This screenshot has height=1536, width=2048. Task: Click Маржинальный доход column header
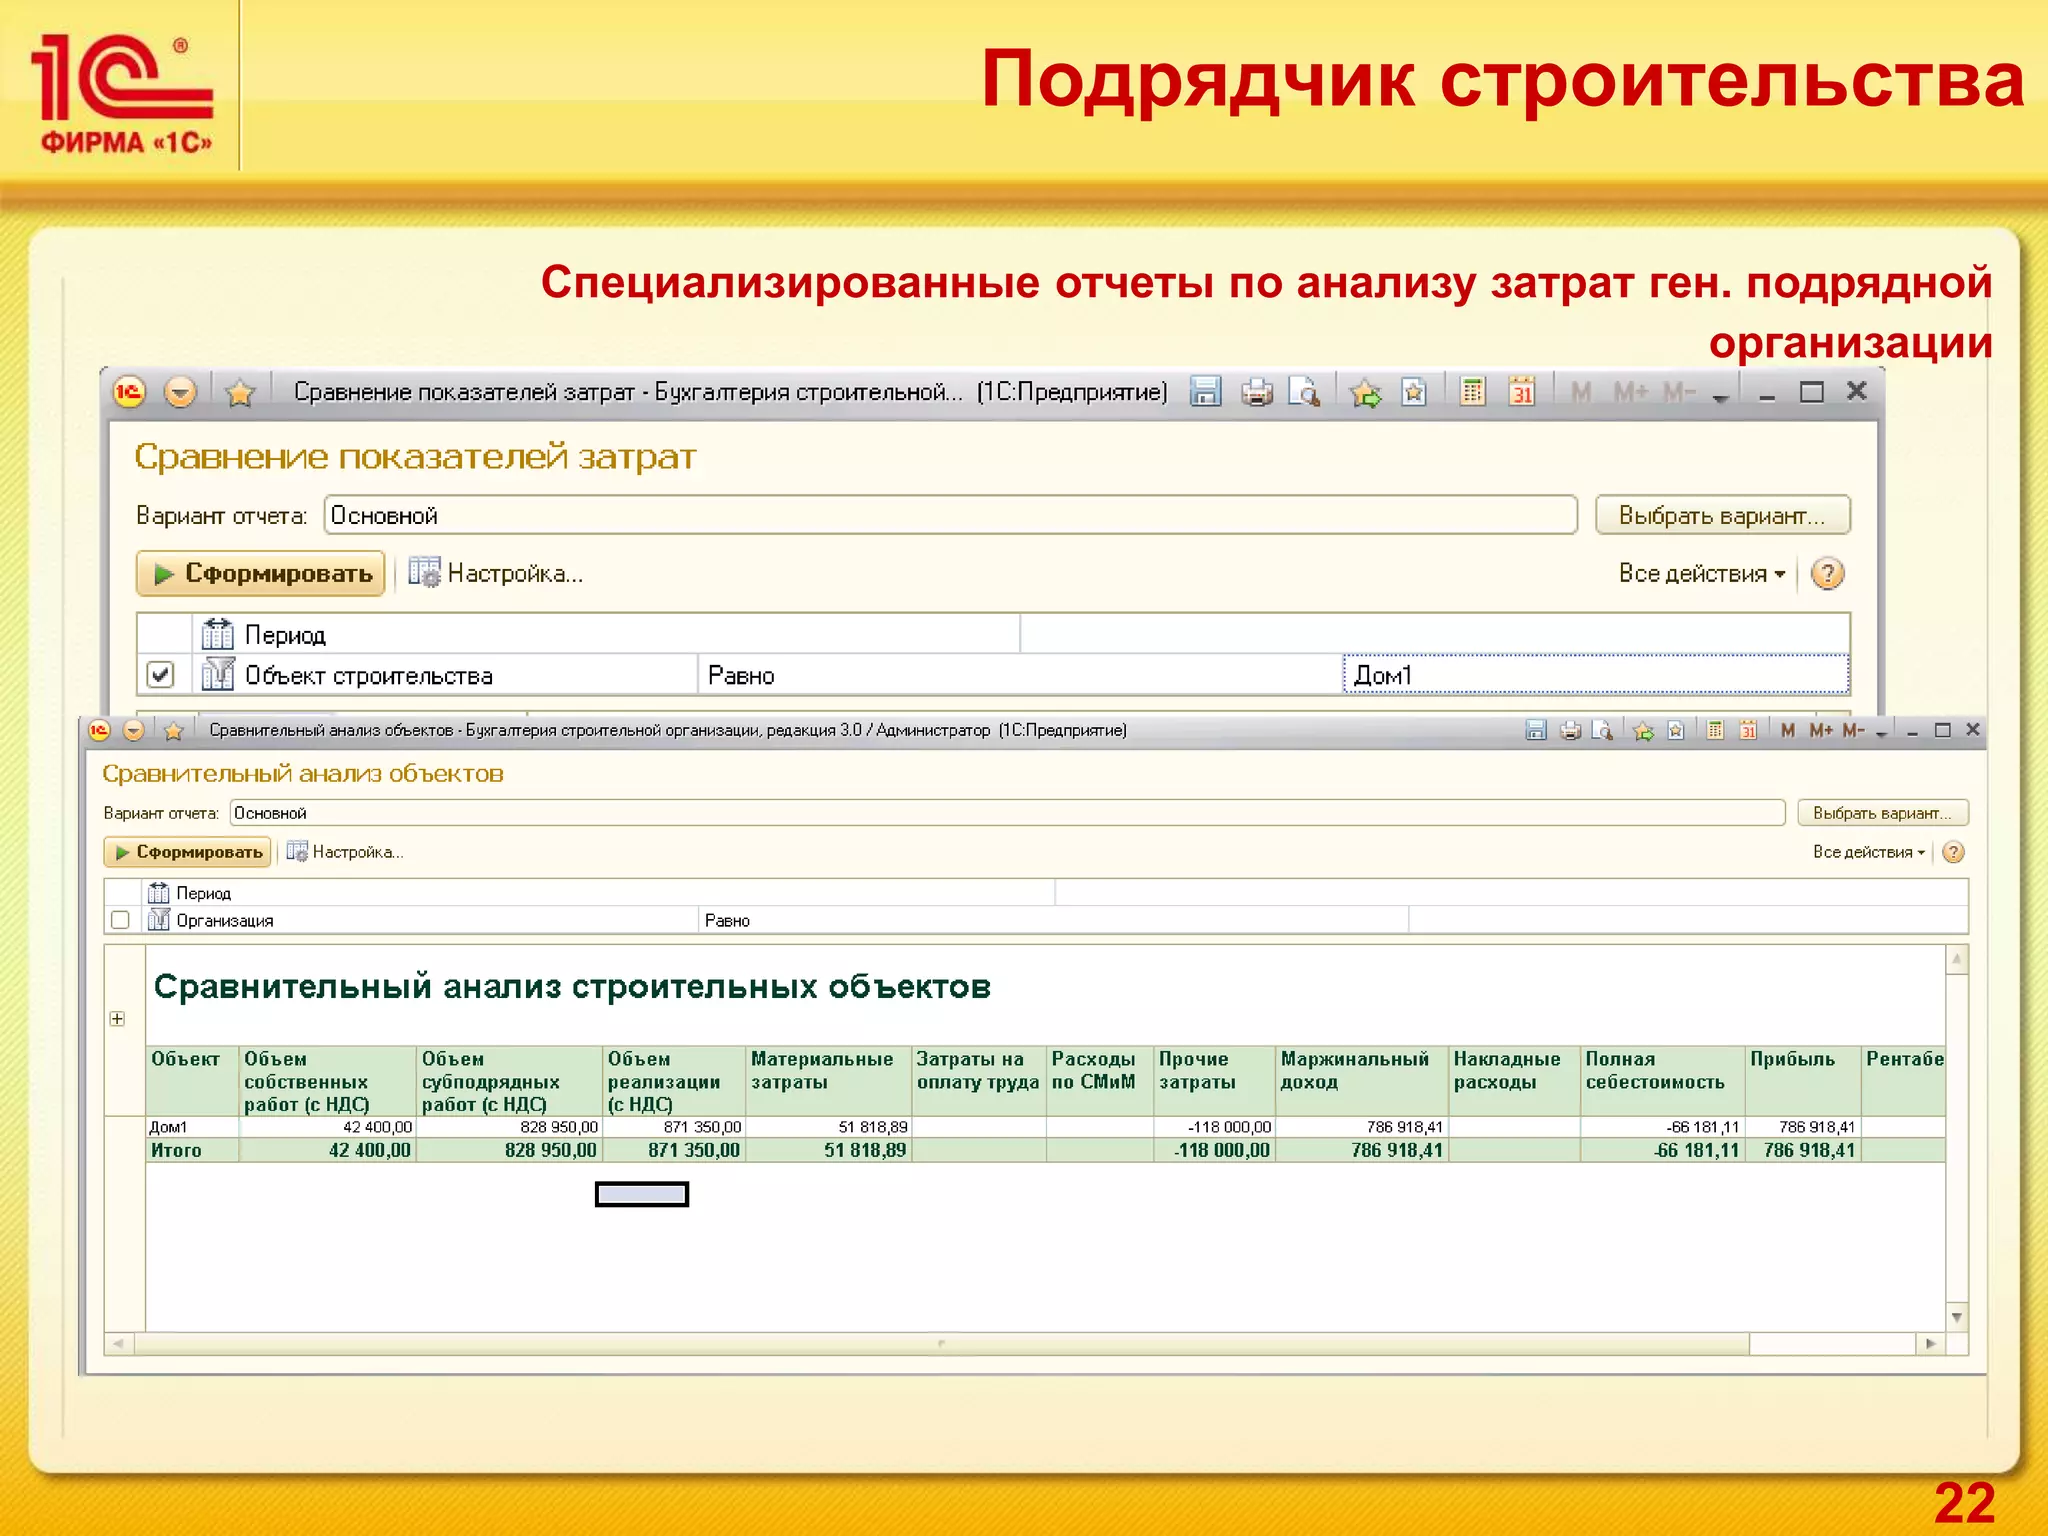tap(1361, 1081)
